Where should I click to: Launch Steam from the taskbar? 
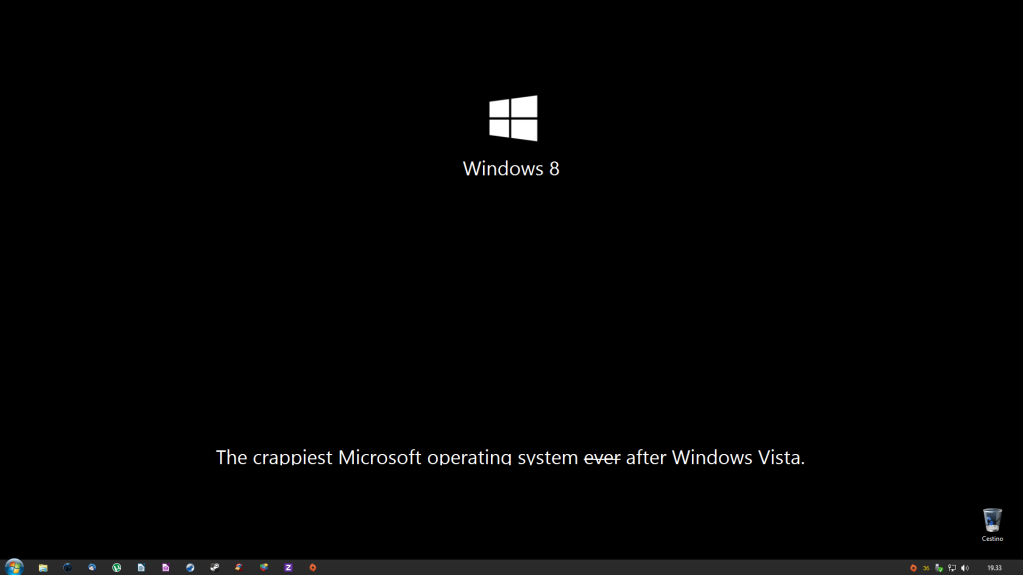[215, 567]
